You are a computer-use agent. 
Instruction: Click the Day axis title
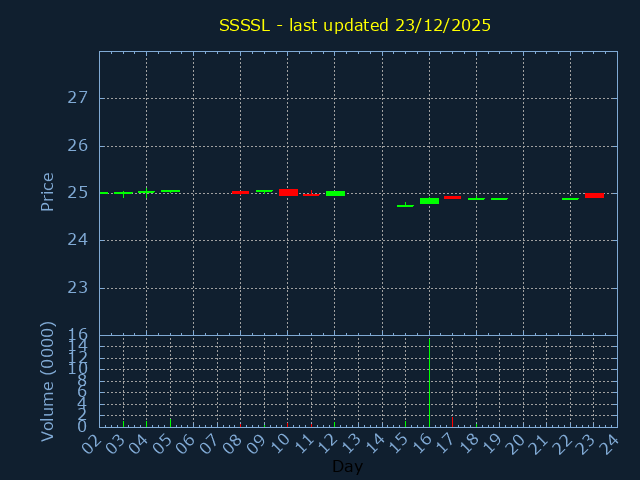(347, 466)
